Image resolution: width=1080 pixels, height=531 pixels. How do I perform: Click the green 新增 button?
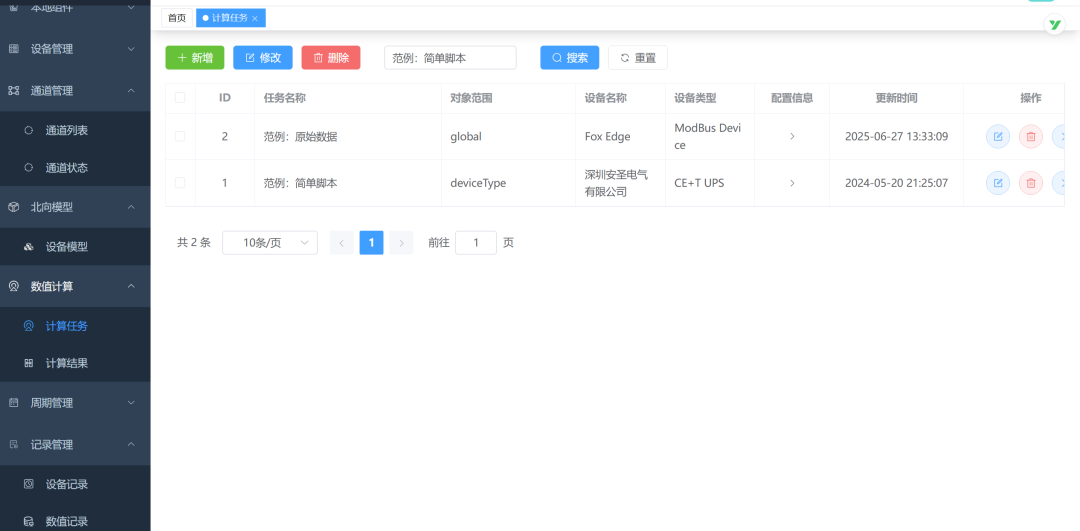(x=195, y=58)
